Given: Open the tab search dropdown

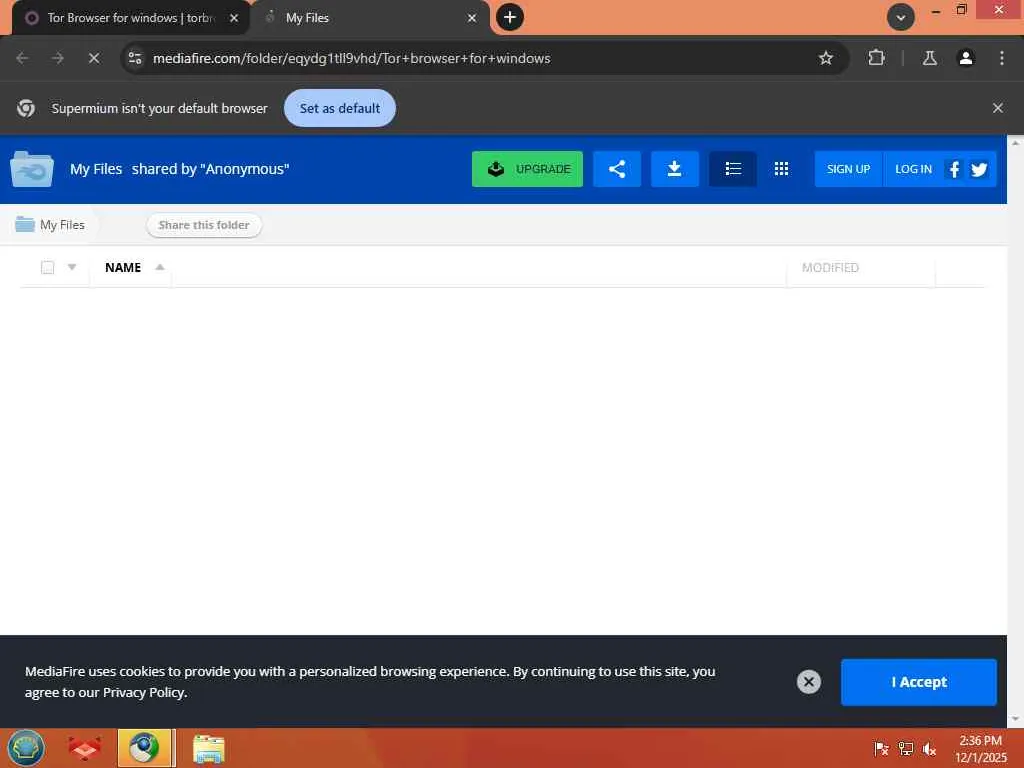Looking at the screenshot, I should tap(901, 17).
